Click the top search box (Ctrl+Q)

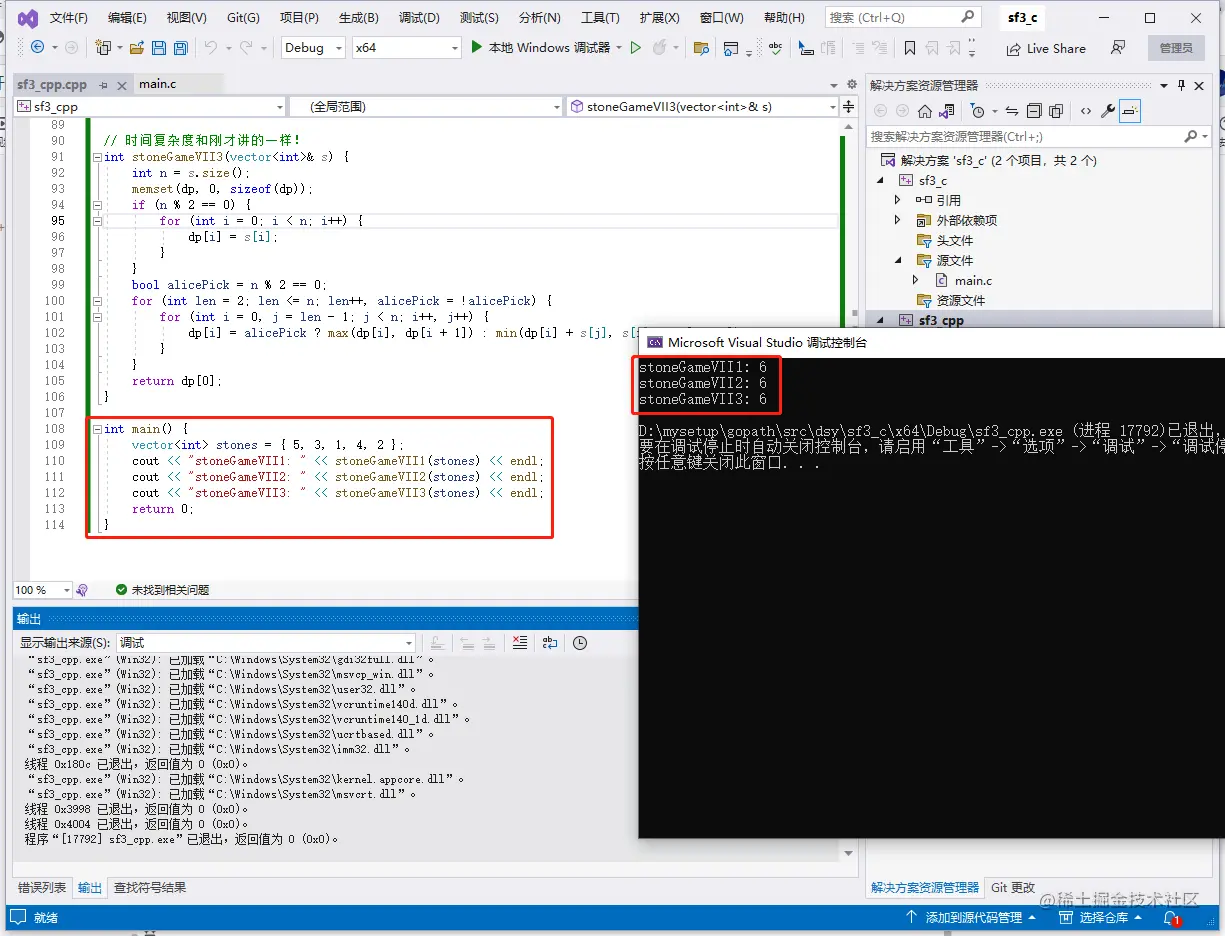902,17
